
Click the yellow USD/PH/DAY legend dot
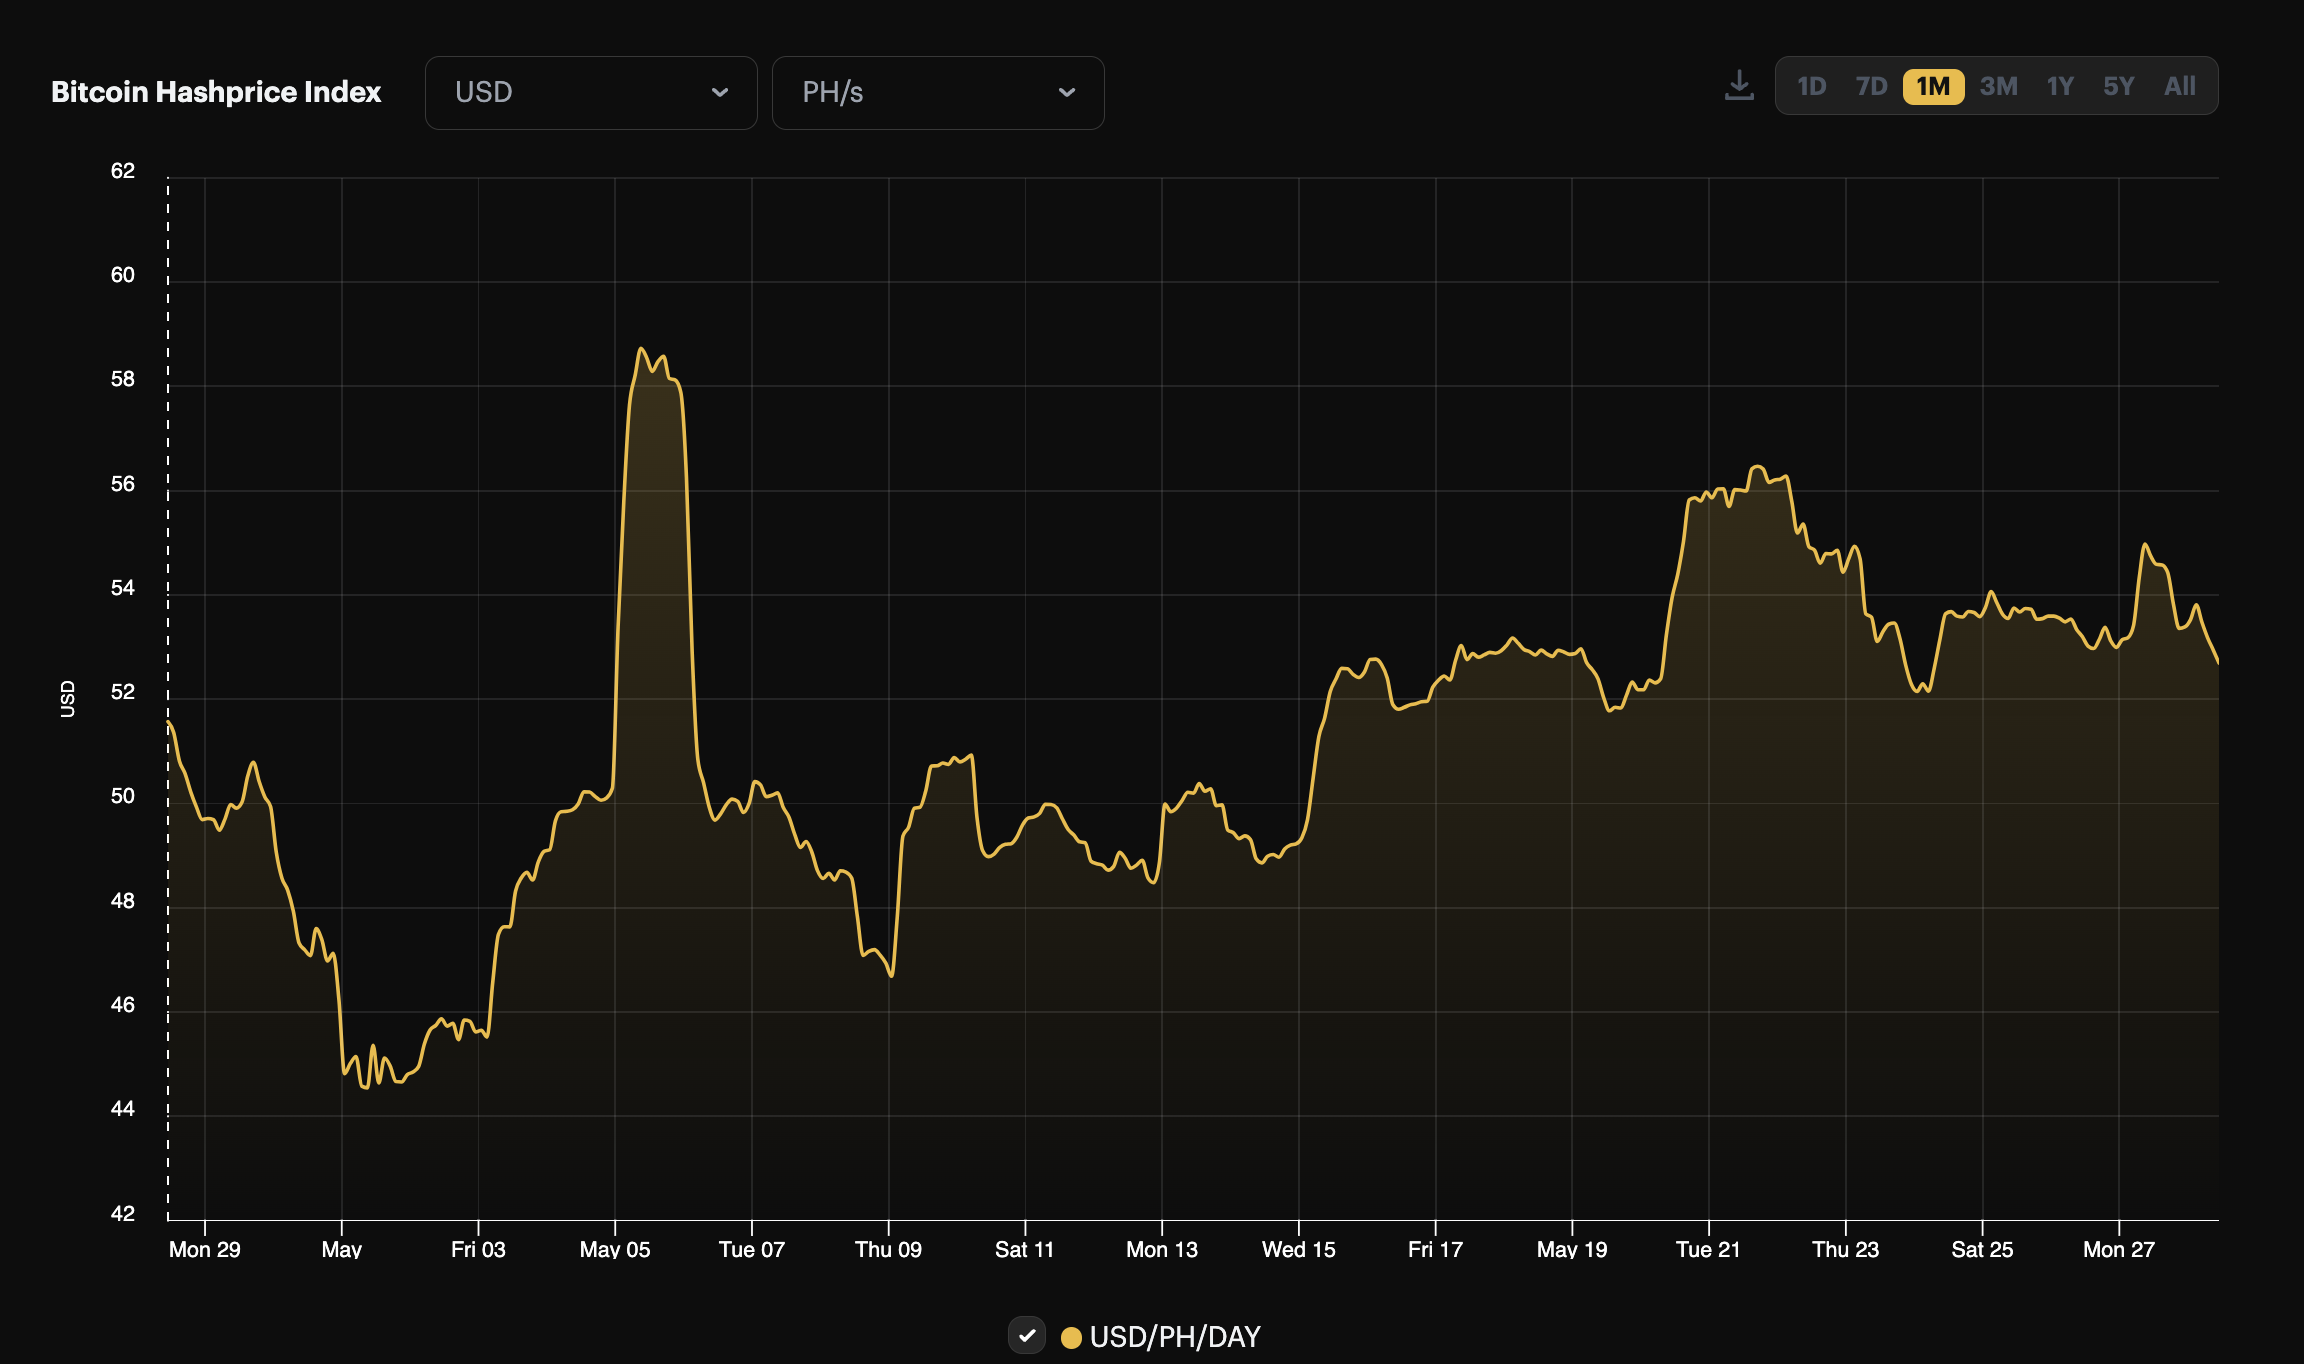pyautogui.click(x=1071, y=1336)
